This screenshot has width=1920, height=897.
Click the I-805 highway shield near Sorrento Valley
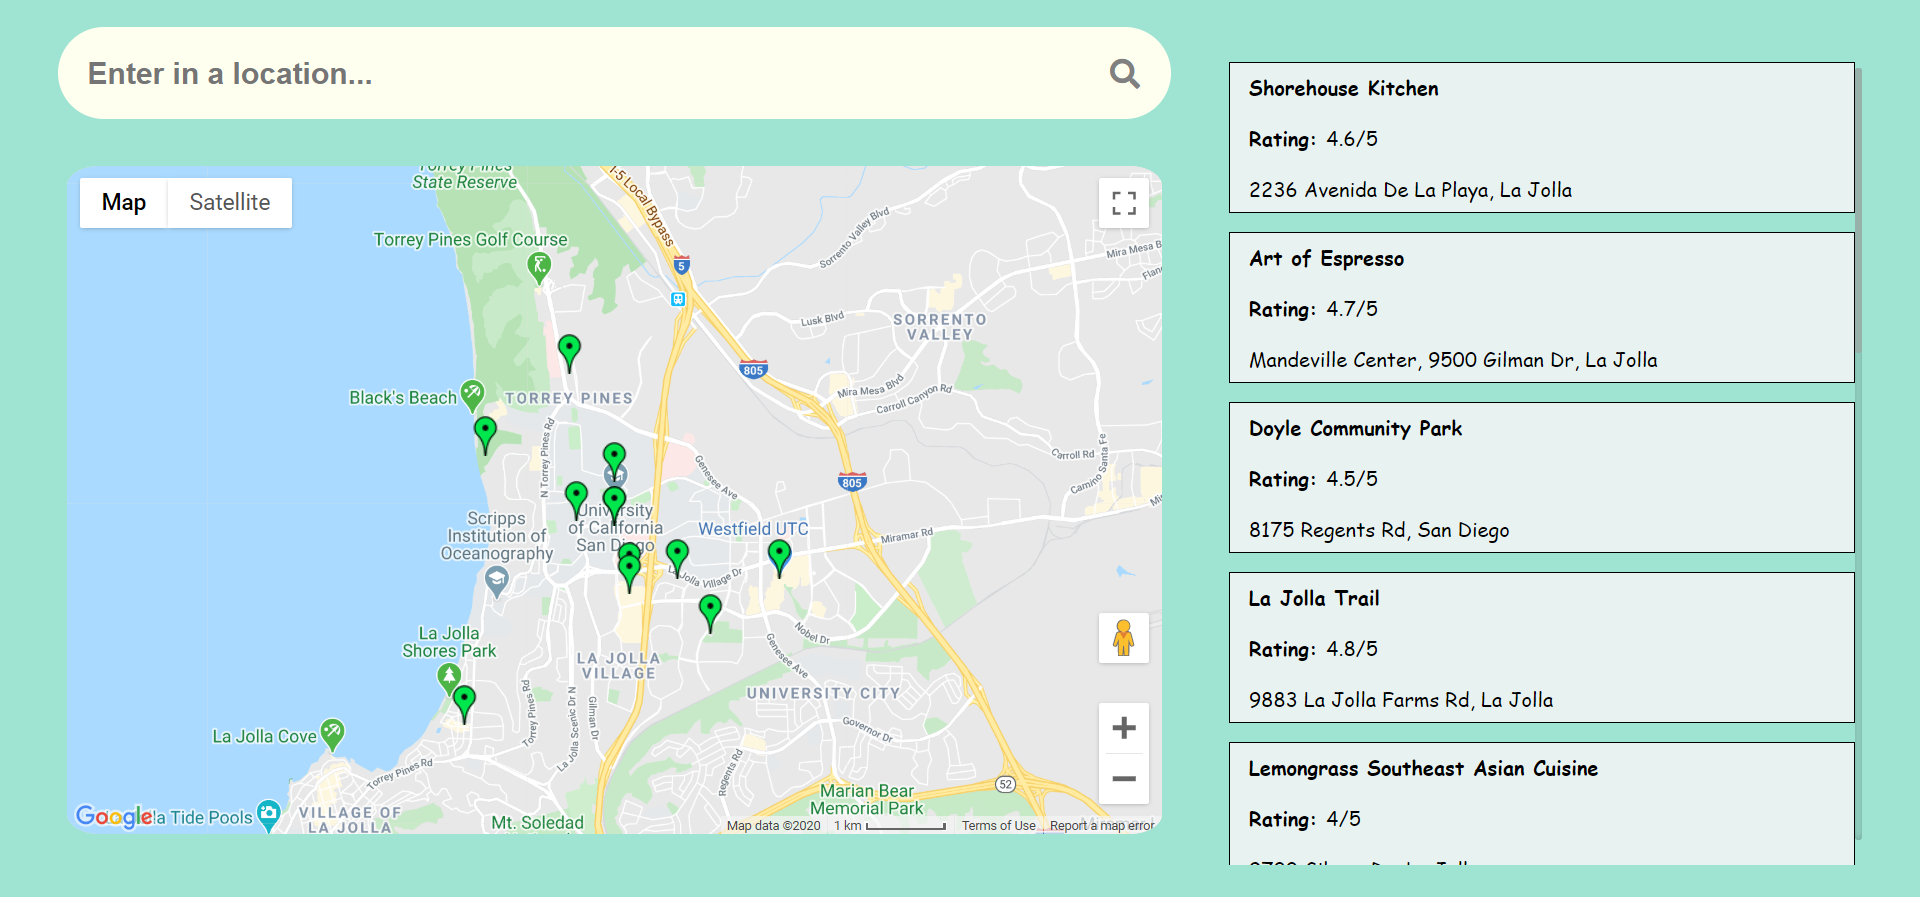(x=753, y=369)
